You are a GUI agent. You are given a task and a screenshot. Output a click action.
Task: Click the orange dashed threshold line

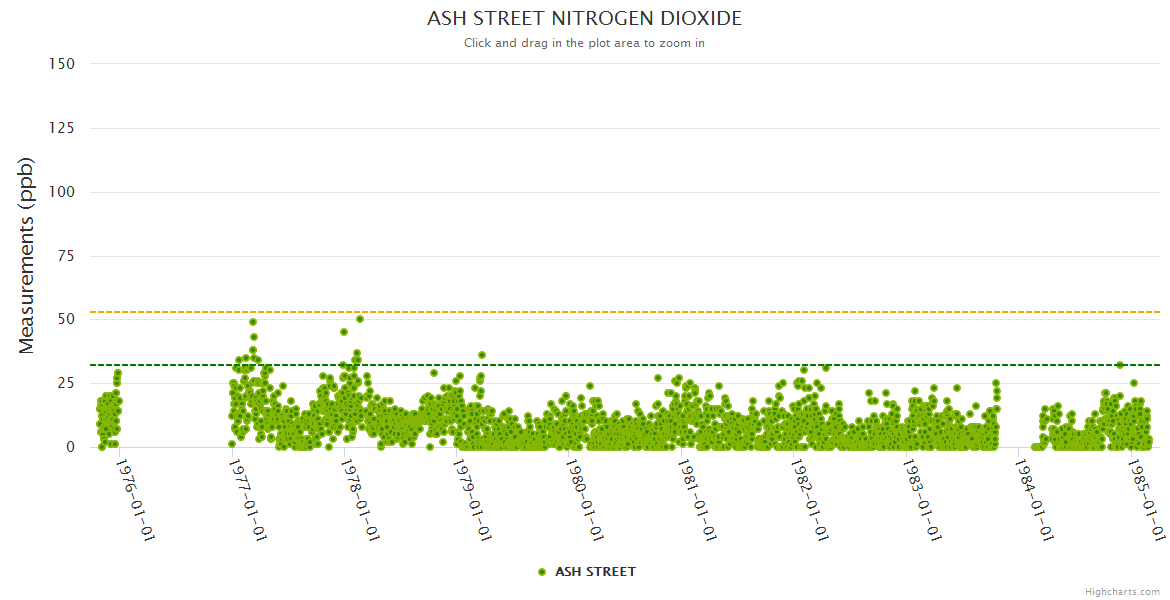(700, 312)
